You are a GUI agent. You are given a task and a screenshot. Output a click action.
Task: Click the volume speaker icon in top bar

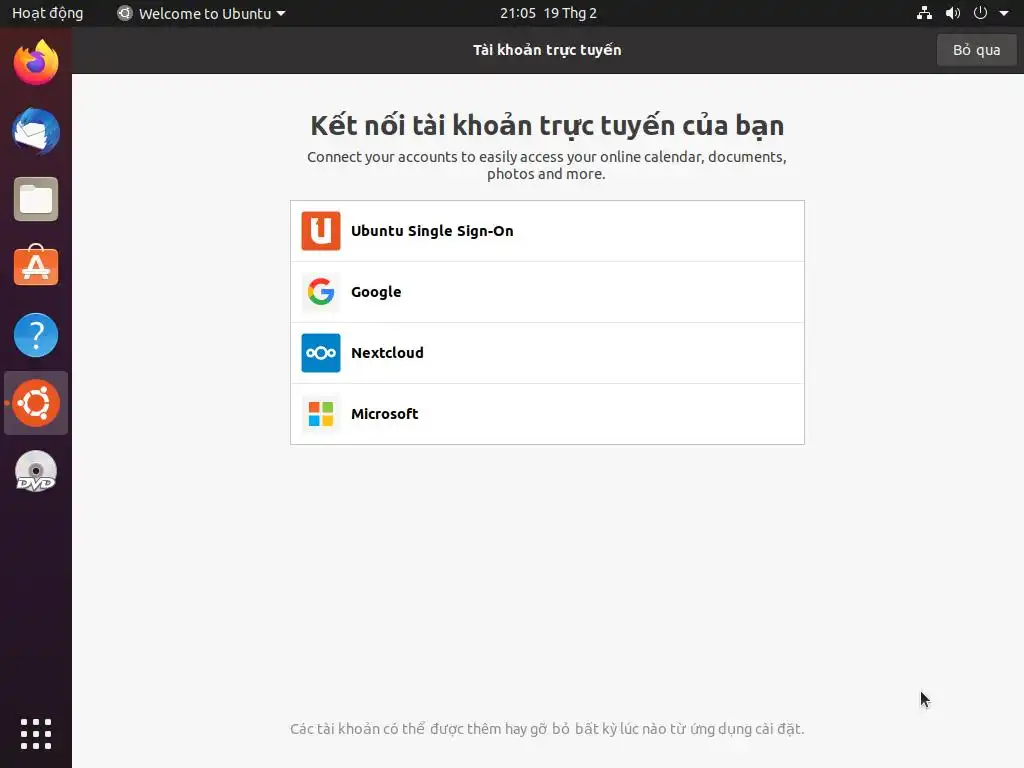click(953, 13)
